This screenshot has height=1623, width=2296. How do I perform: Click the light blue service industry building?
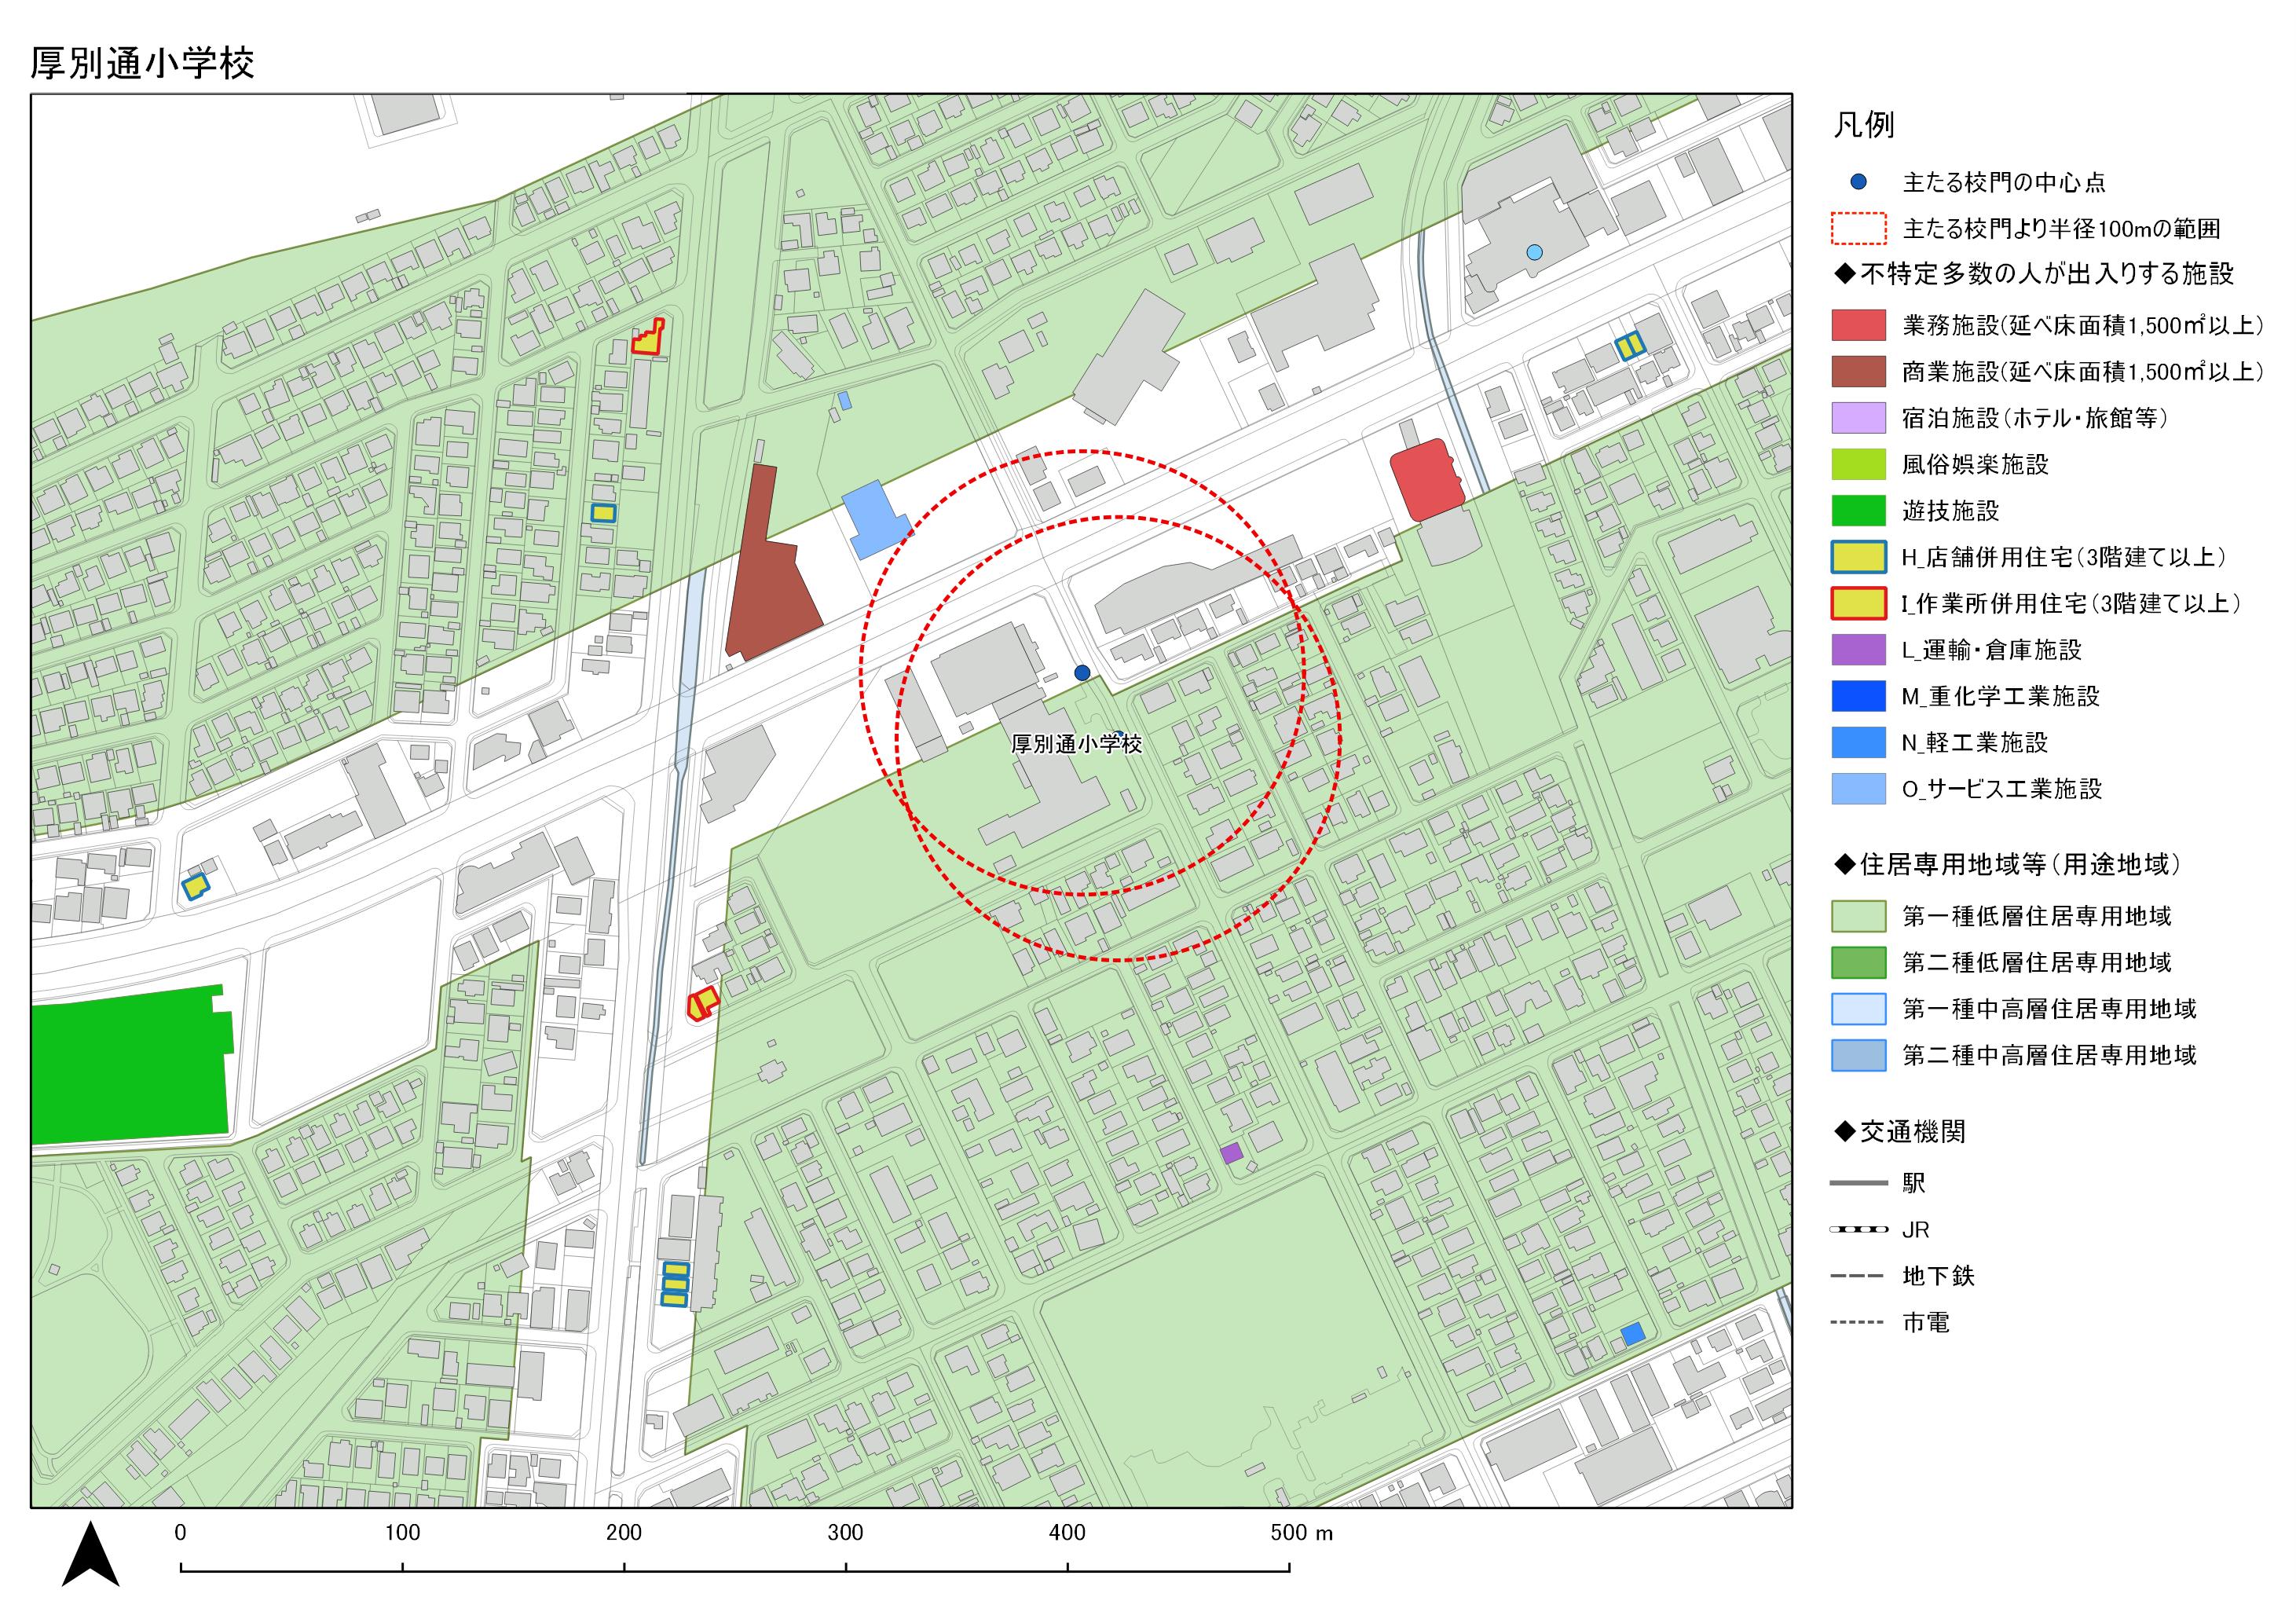point(874,519)
